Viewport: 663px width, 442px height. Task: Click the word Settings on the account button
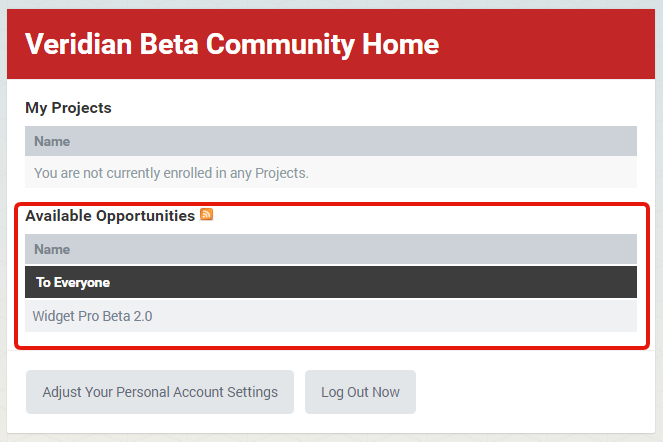[252, 392]
